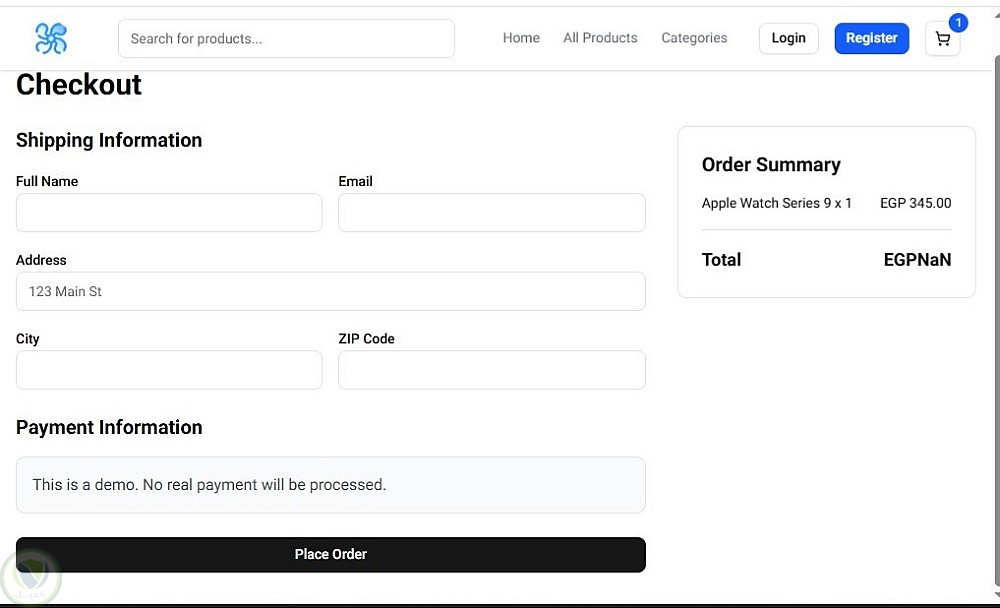
Task: Focus the Search for products field
Action: coord(286,39)
